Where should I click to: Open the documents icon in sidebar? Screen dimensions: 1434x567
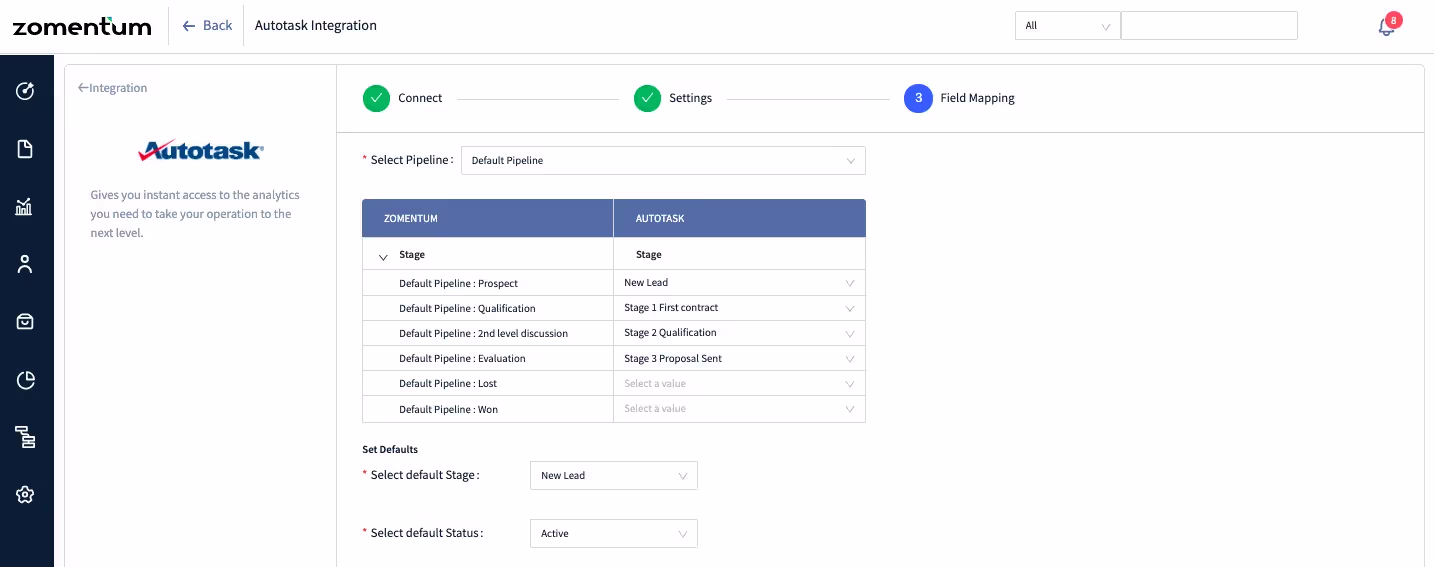26,149
